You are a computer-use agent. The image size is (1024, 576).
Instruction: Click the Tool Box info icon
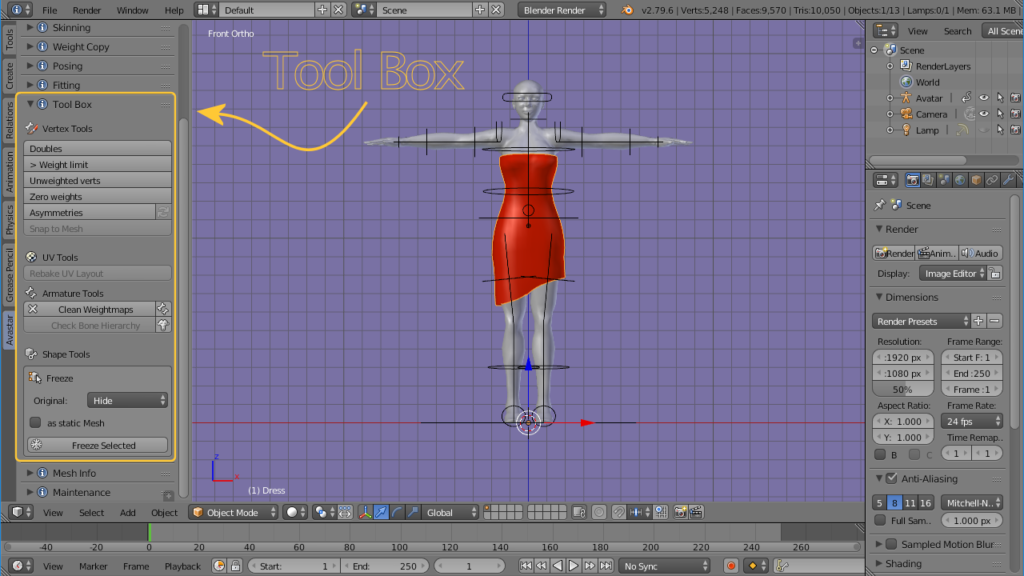tap(43, 104)
